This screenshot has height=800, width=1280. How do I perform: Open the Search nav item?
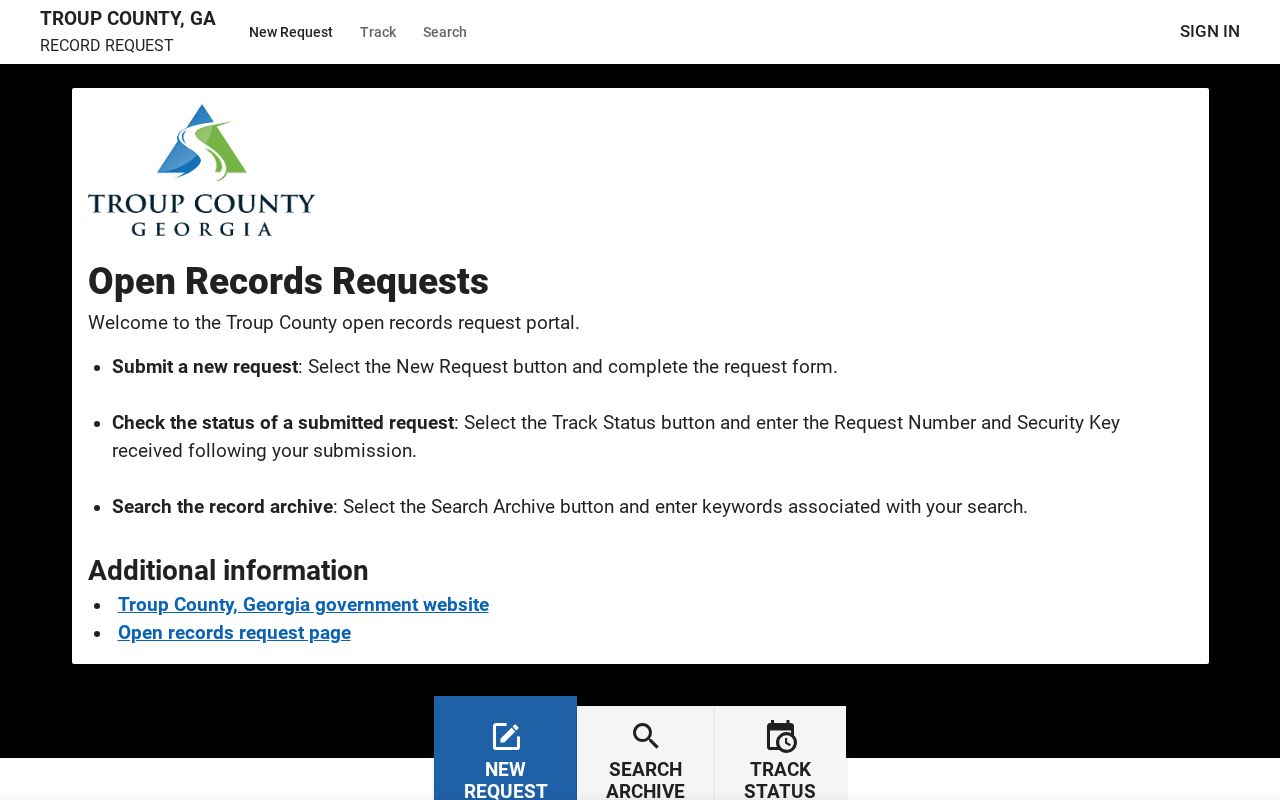[445, 32]
